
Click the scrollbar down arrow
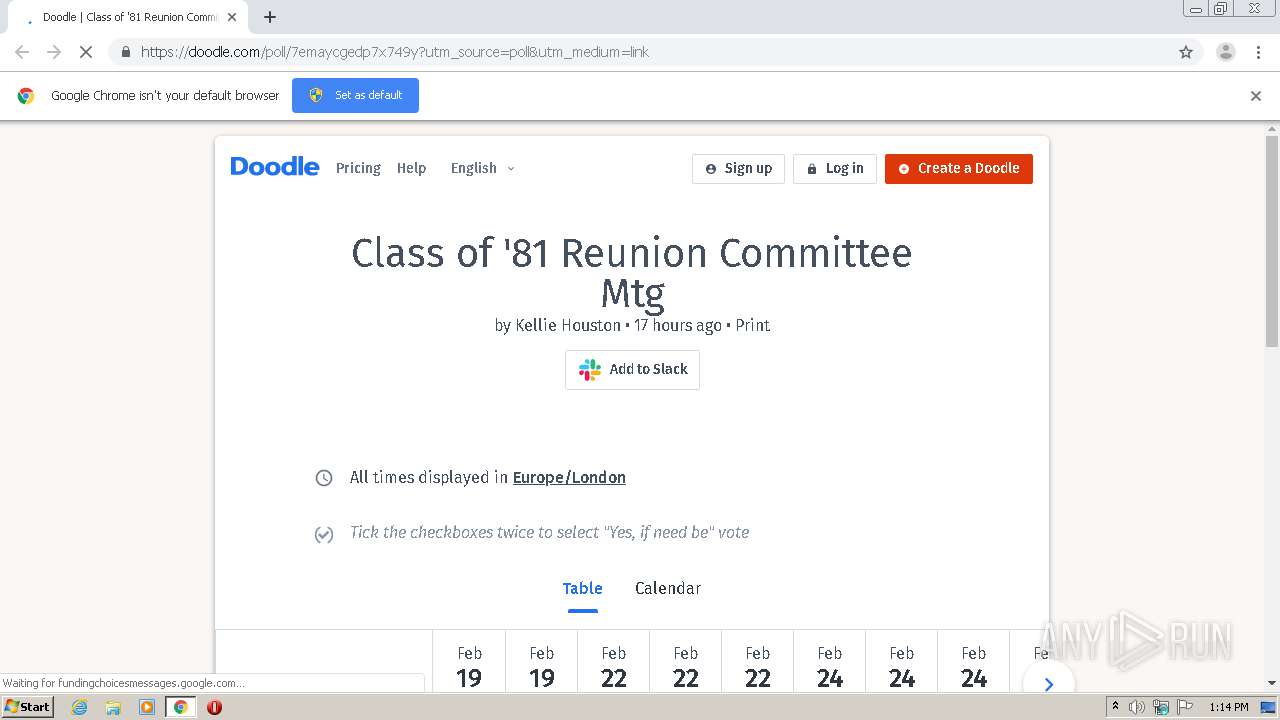[1272, 683]
